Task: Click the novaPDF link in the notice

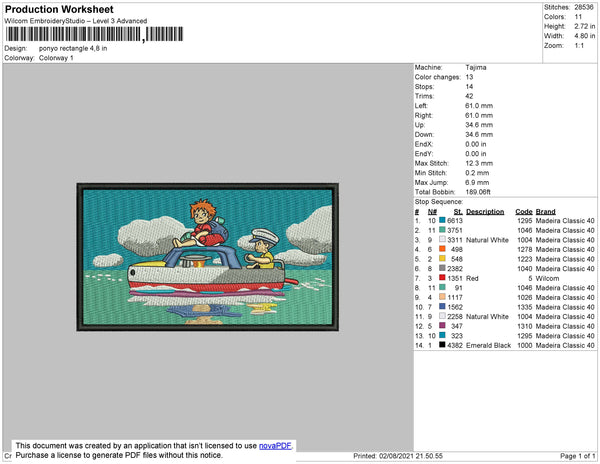Action: pyautogui.click(x=275, y=446)
